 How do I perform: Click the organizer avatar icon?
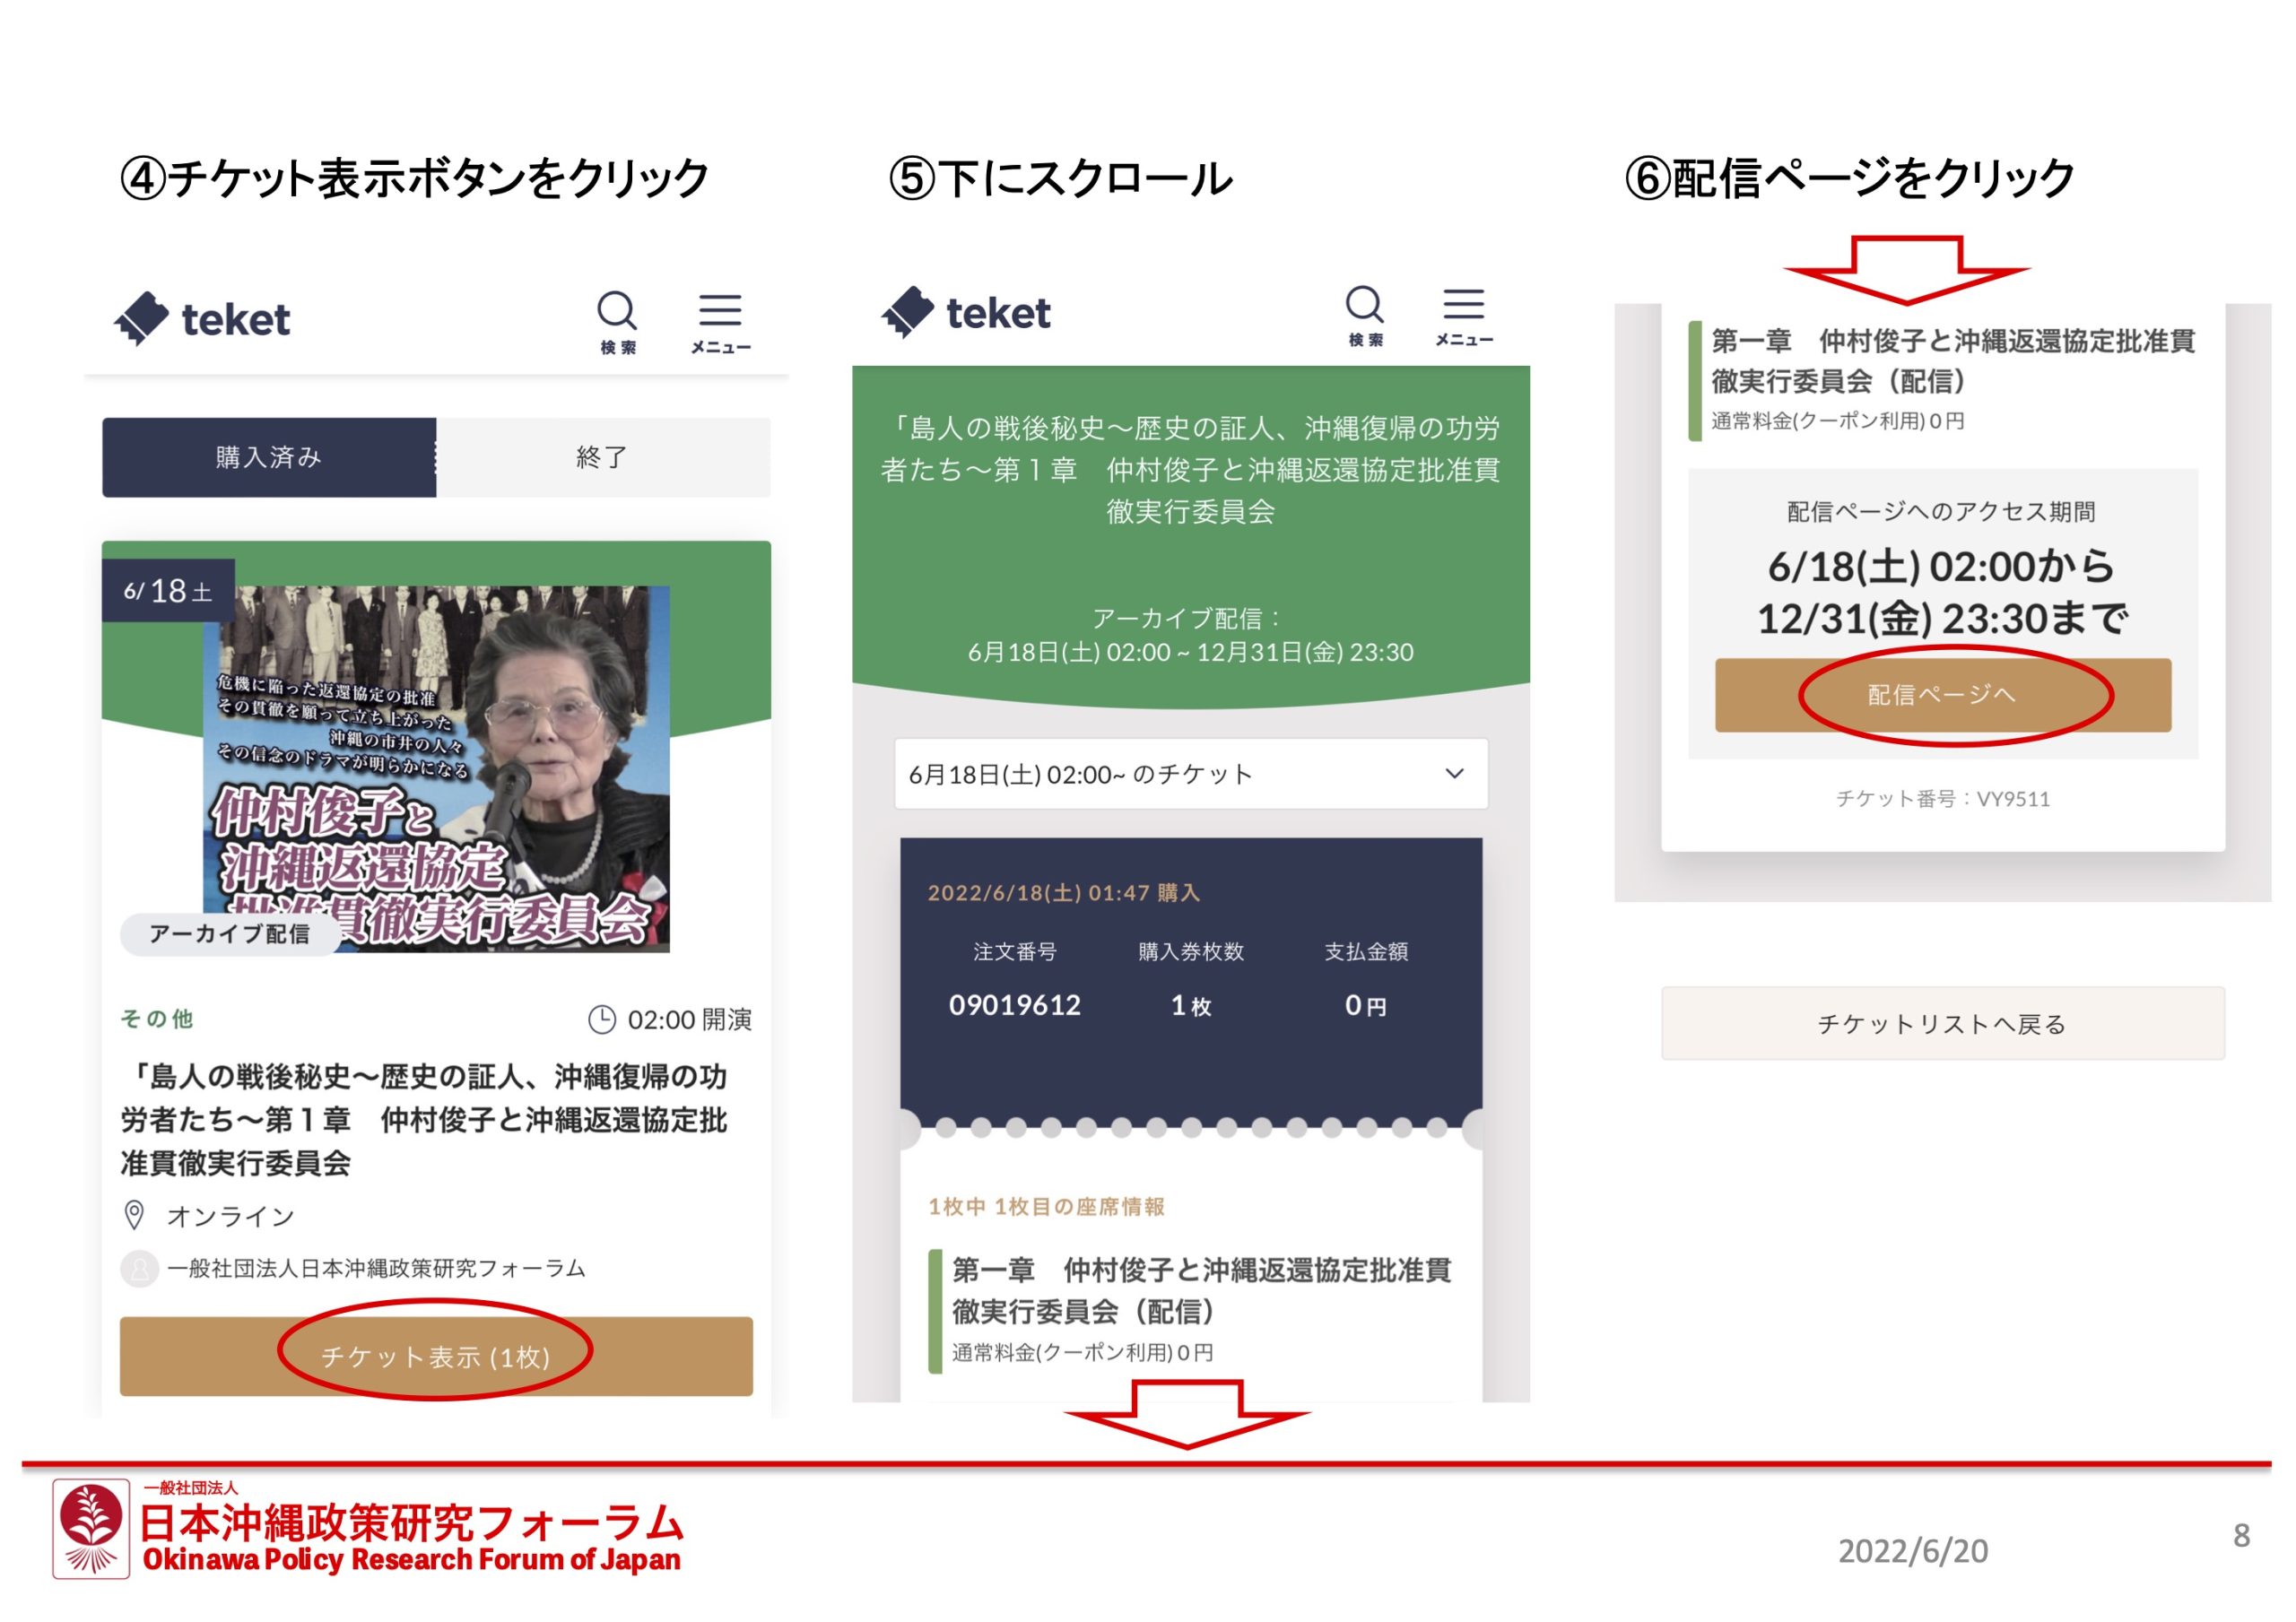[139, 1268]
